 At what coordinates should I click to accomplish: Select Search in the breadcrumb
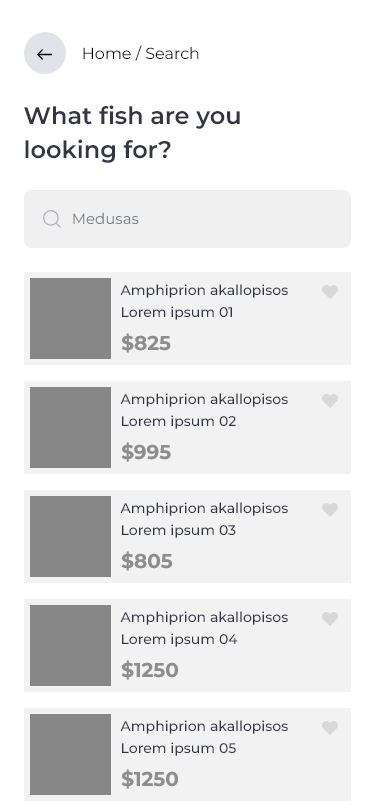click(172, 53)
